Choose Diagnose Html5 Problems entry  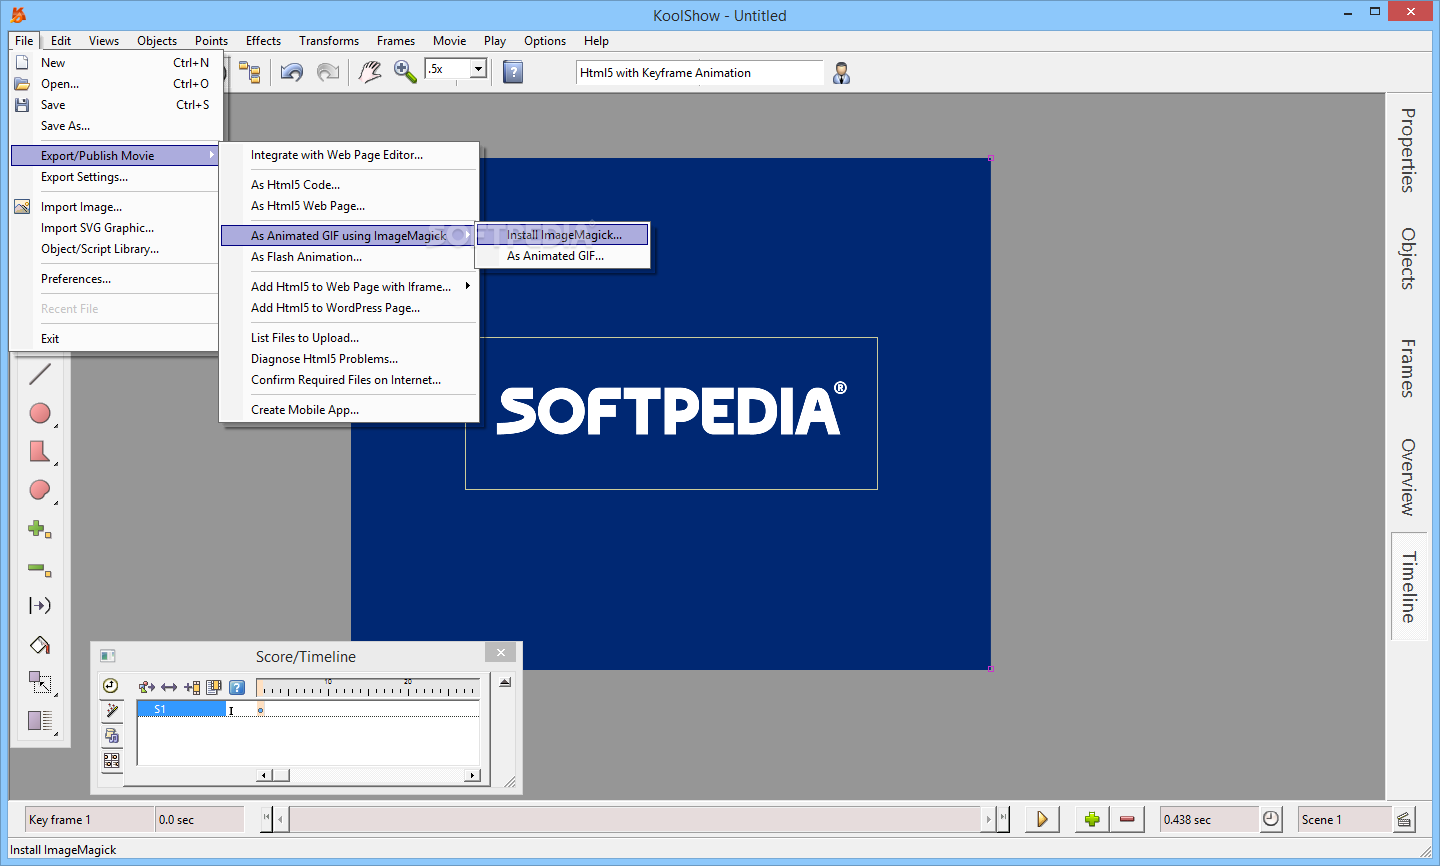click(349, 359)
